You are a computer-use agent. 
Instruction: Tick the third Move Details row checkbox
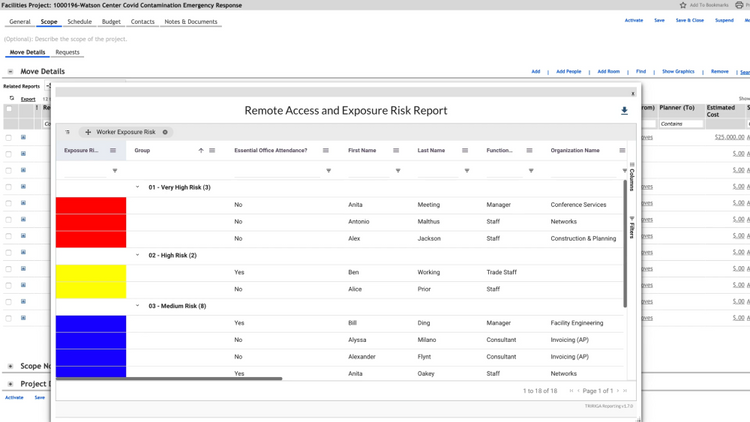pos(9,170)
